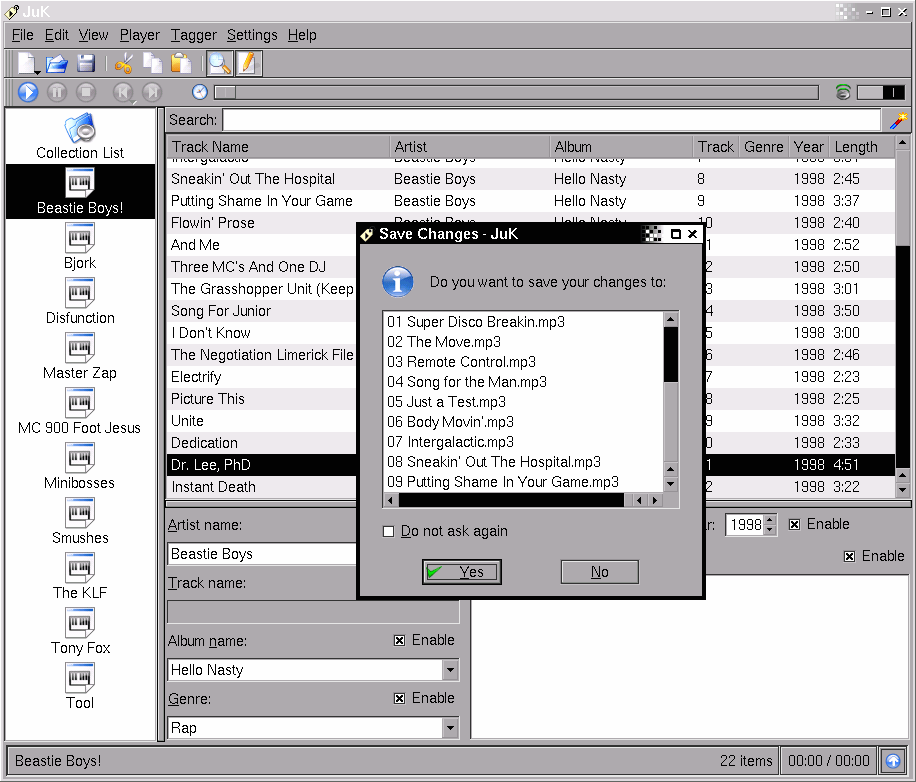Screen dimensions: 916x782
Task: Toggle the magnifier search bar icon
Action: (x=219, y=64)
